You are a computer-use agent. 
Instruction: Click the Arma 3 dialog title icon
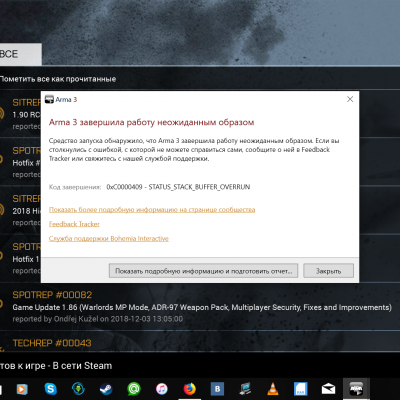(49, 99)
